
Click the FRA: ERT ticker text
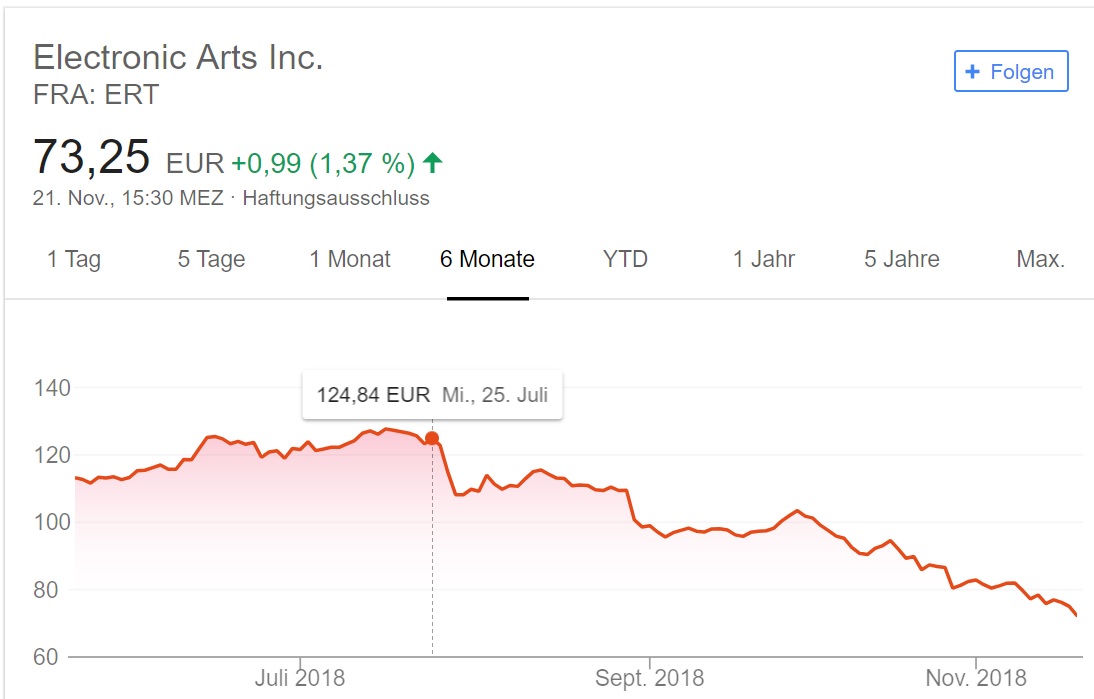(96, 94)
